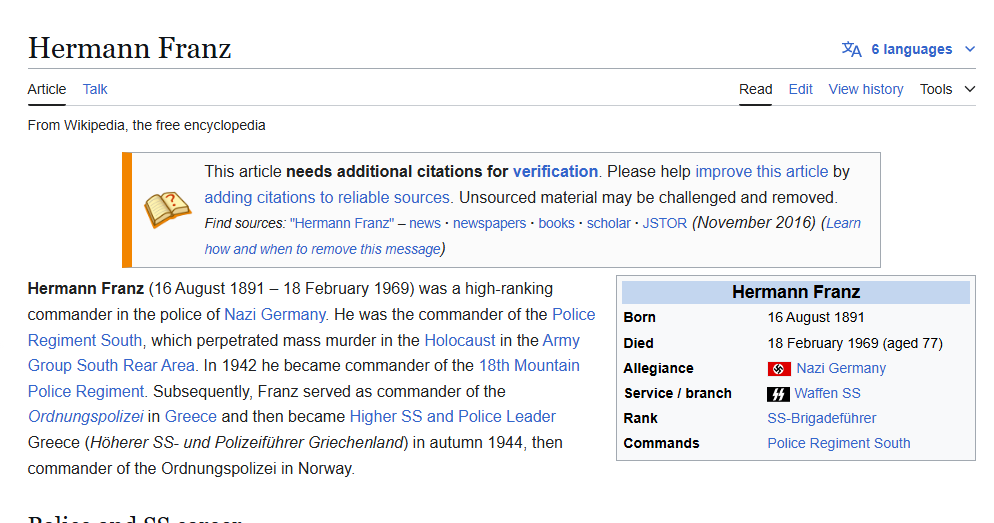The height and width of the screenshot is (523, 994).
Task: Click Nazi Germany link in infobox
Action: (841, 368)
